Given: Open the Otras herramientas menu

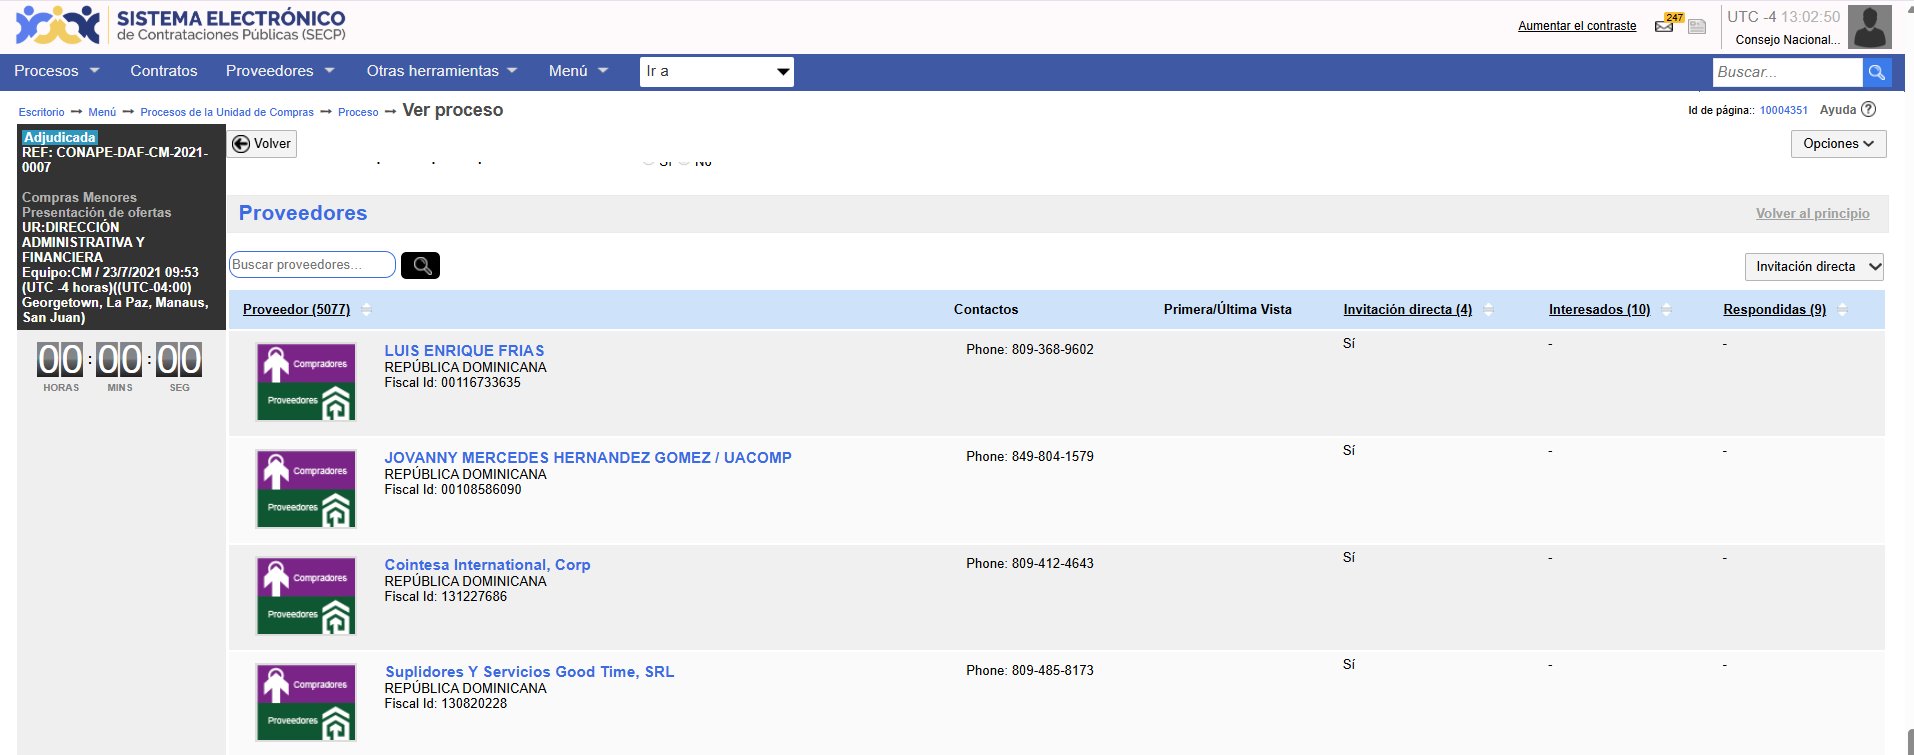Looking at the screenshot, I should [441, 71].
